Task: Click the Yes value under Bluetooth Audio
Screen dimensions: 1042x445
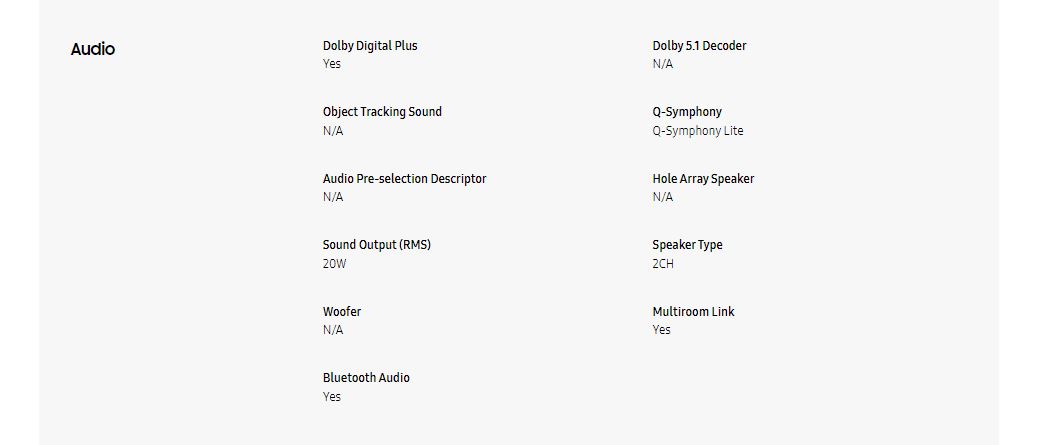Action: coord(332,397)
